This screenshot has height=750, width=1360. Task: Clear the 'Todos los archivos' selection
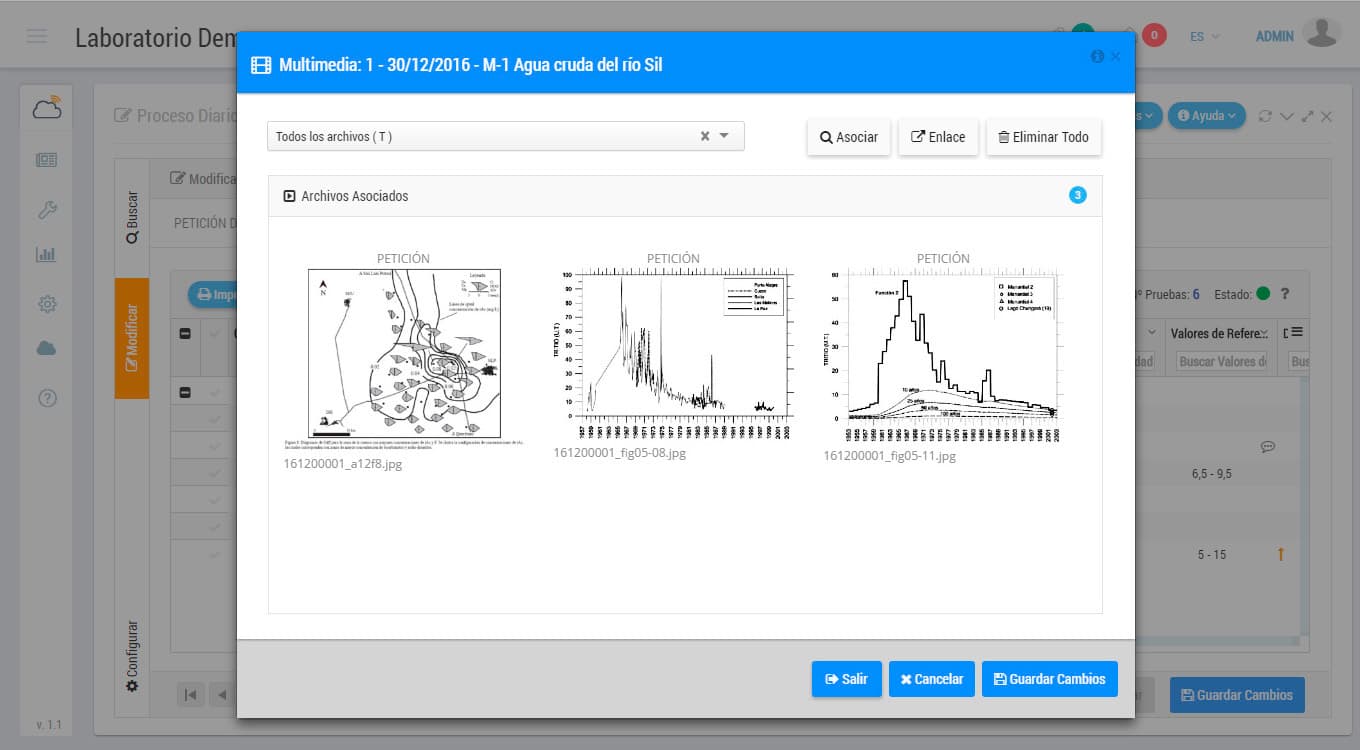click(x=704, y=137)
